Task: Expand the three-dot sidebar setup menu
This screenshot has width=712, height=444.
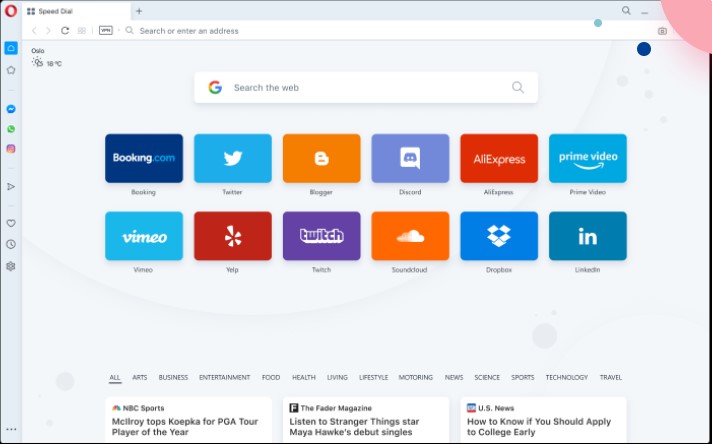Action: [x=11, y=428]
